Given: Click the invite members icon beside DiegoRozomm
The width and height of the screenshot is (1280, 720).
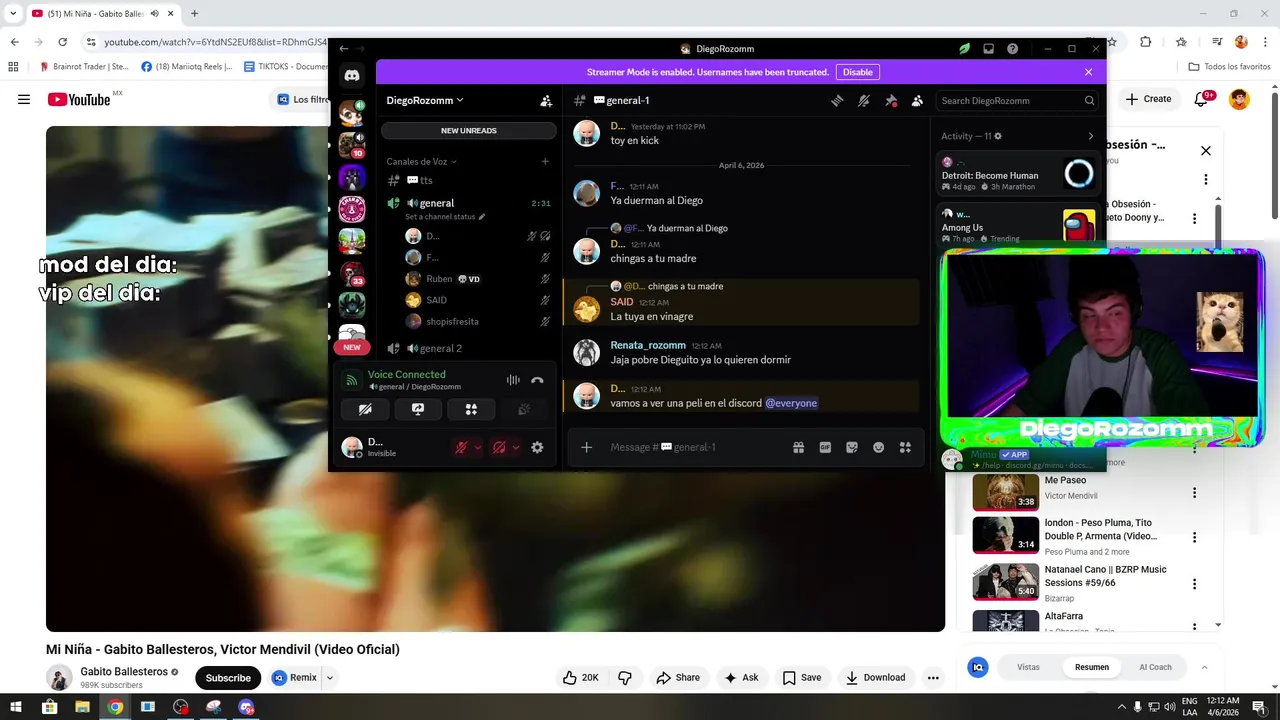Looking at the screenshot, I should coord(546,100).
